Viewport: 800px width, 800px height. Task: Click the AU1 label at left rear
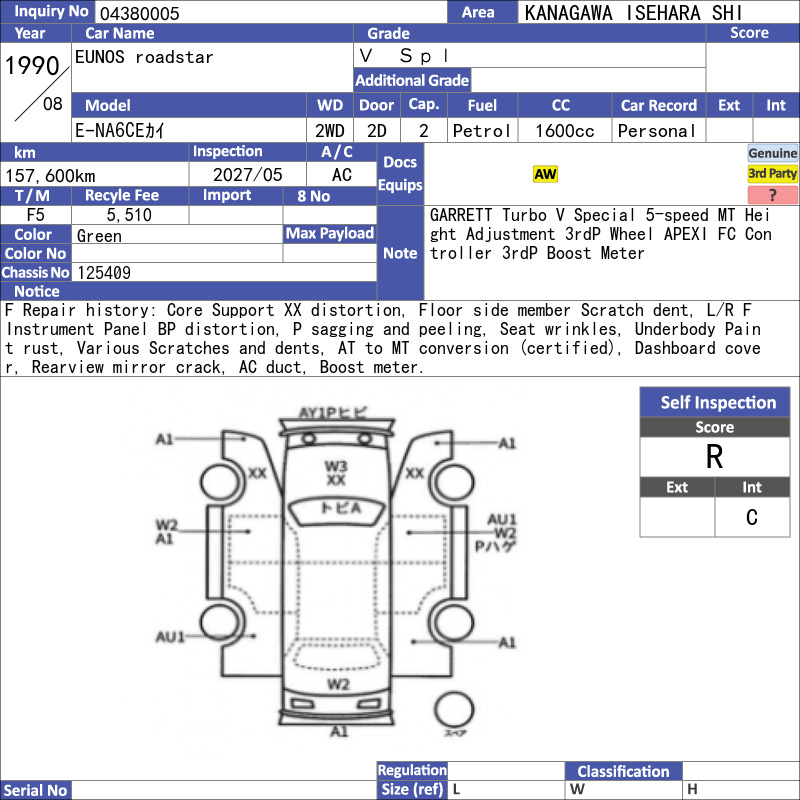170,637
